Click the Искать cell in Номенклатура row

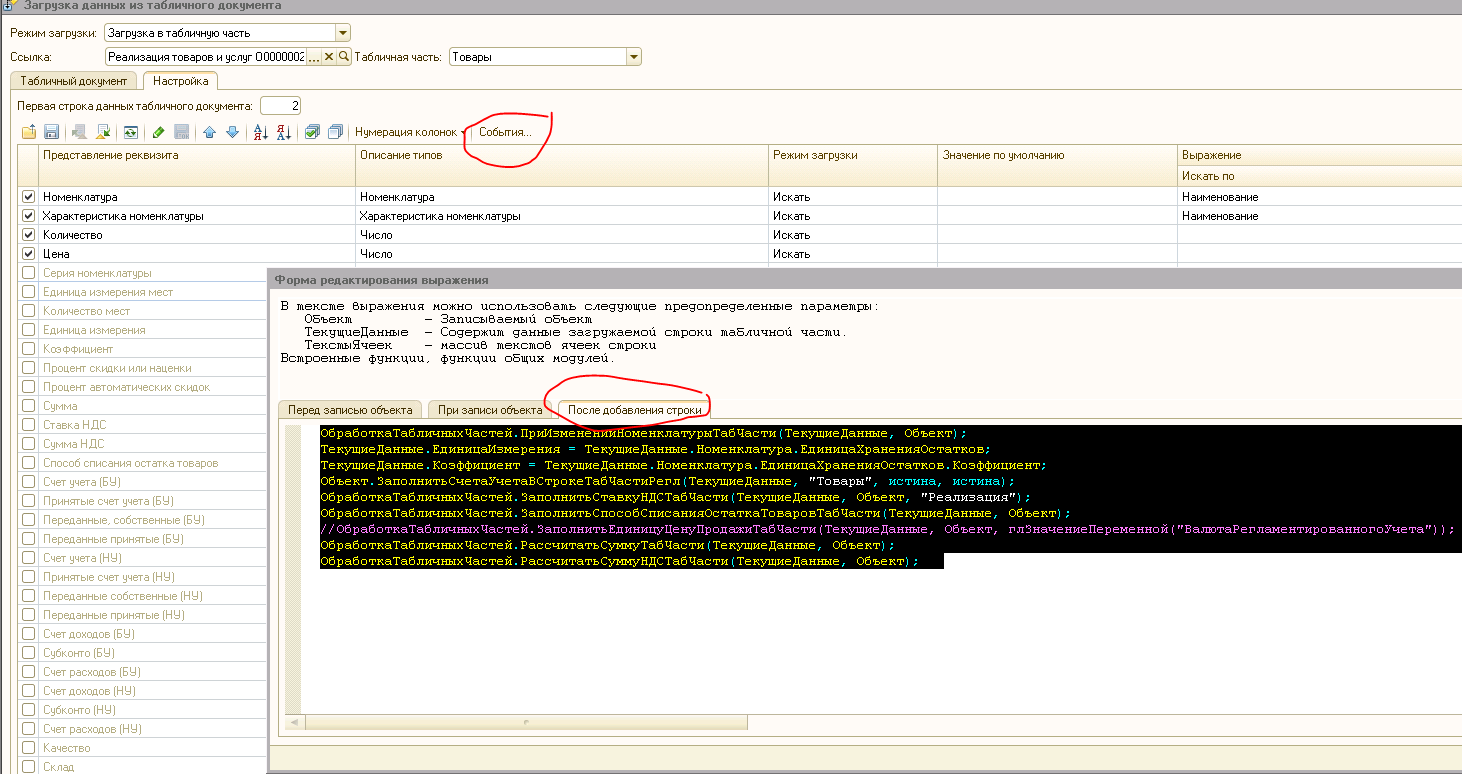click(x=853, y=197)
